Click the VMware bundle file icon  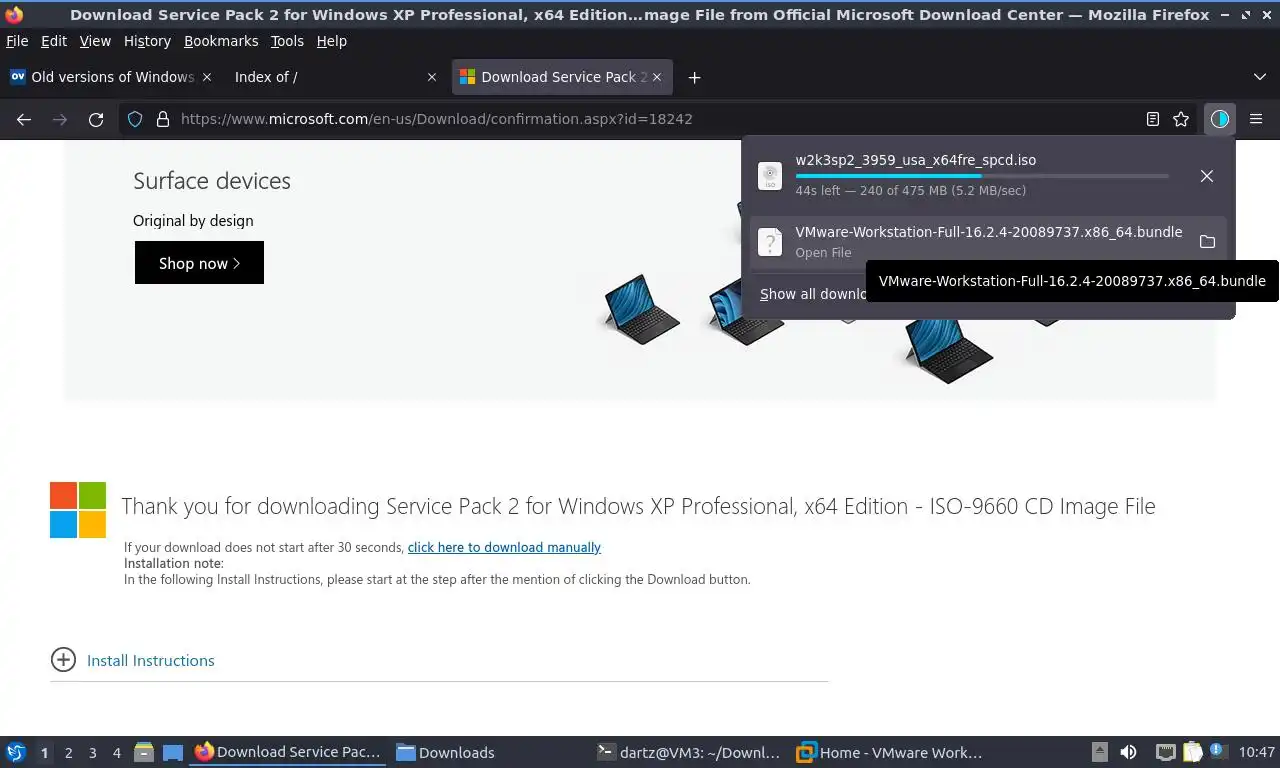770,242
